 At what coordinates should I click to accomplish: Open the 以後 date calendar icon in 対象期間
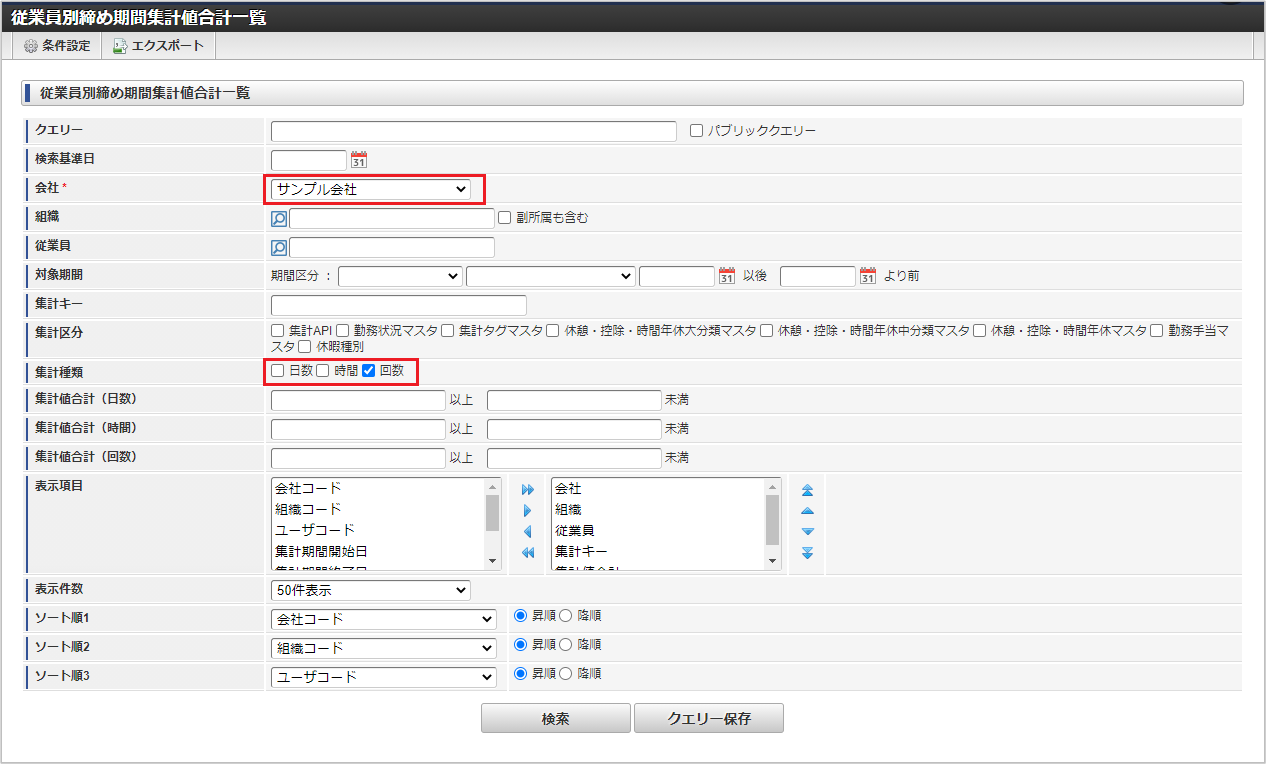click(x=729, y=275)
